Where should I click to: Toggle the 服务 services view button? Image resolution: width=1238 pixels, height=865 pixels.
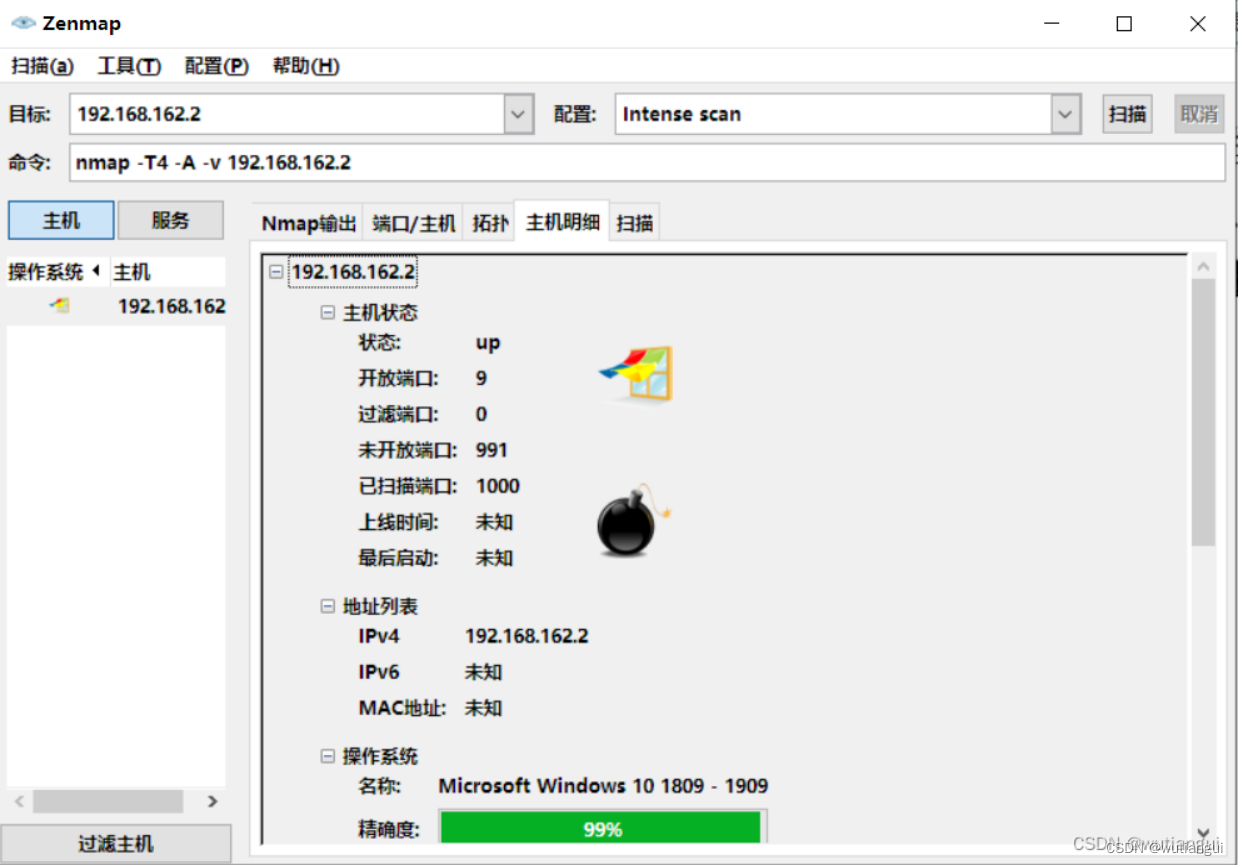tap(171, 220)
